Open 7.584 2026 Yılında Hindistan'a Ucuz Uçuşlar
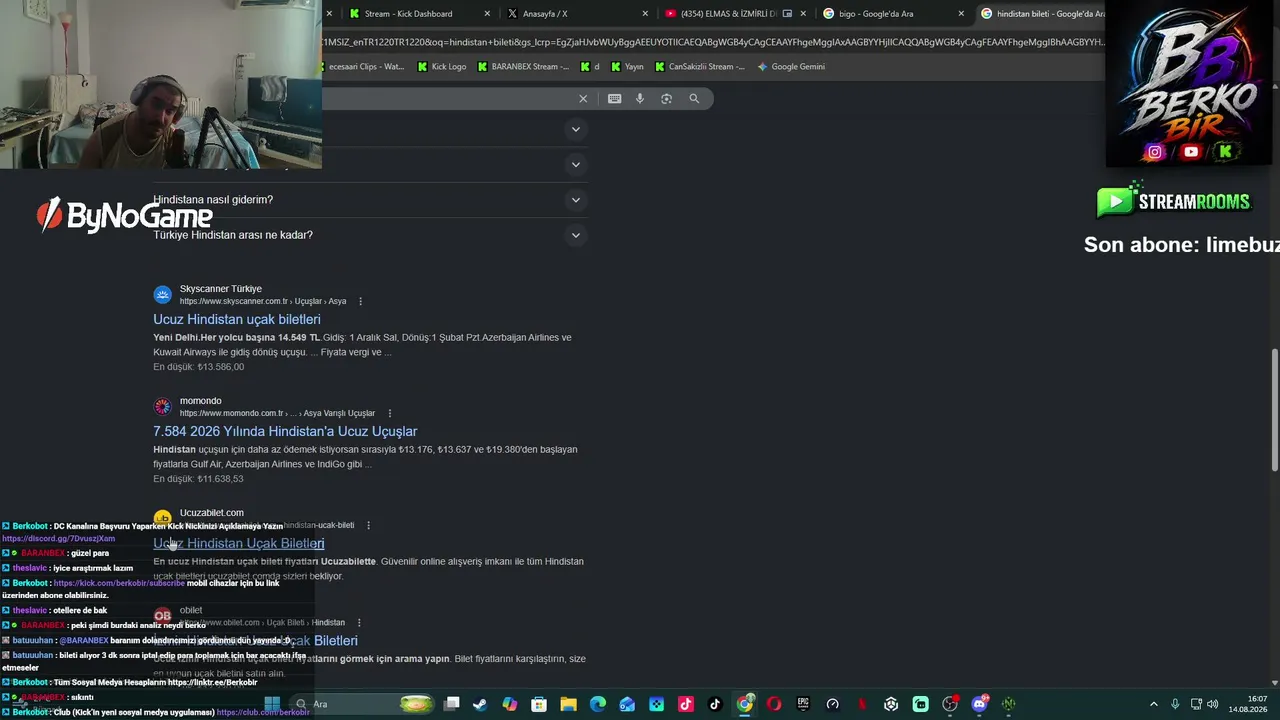 285,431
